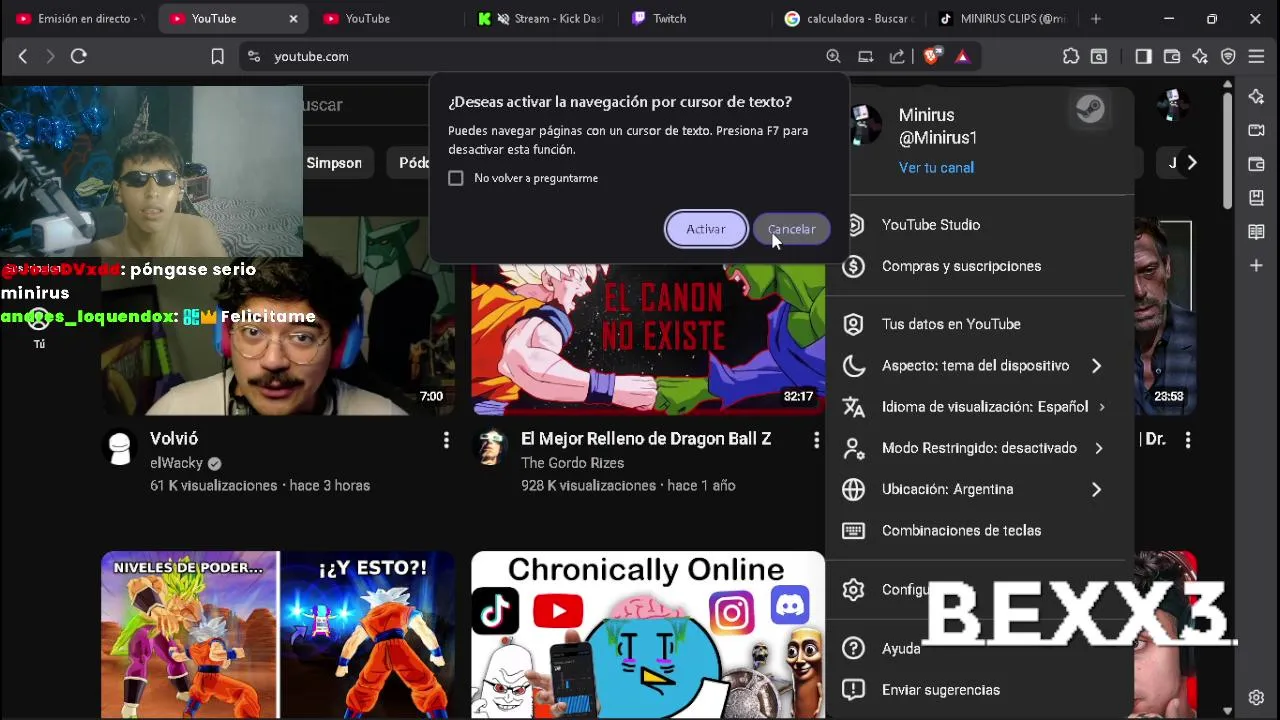Open site settings icon beside youtube.com
Screen dimensions: 1280x720
pos(254,57)
